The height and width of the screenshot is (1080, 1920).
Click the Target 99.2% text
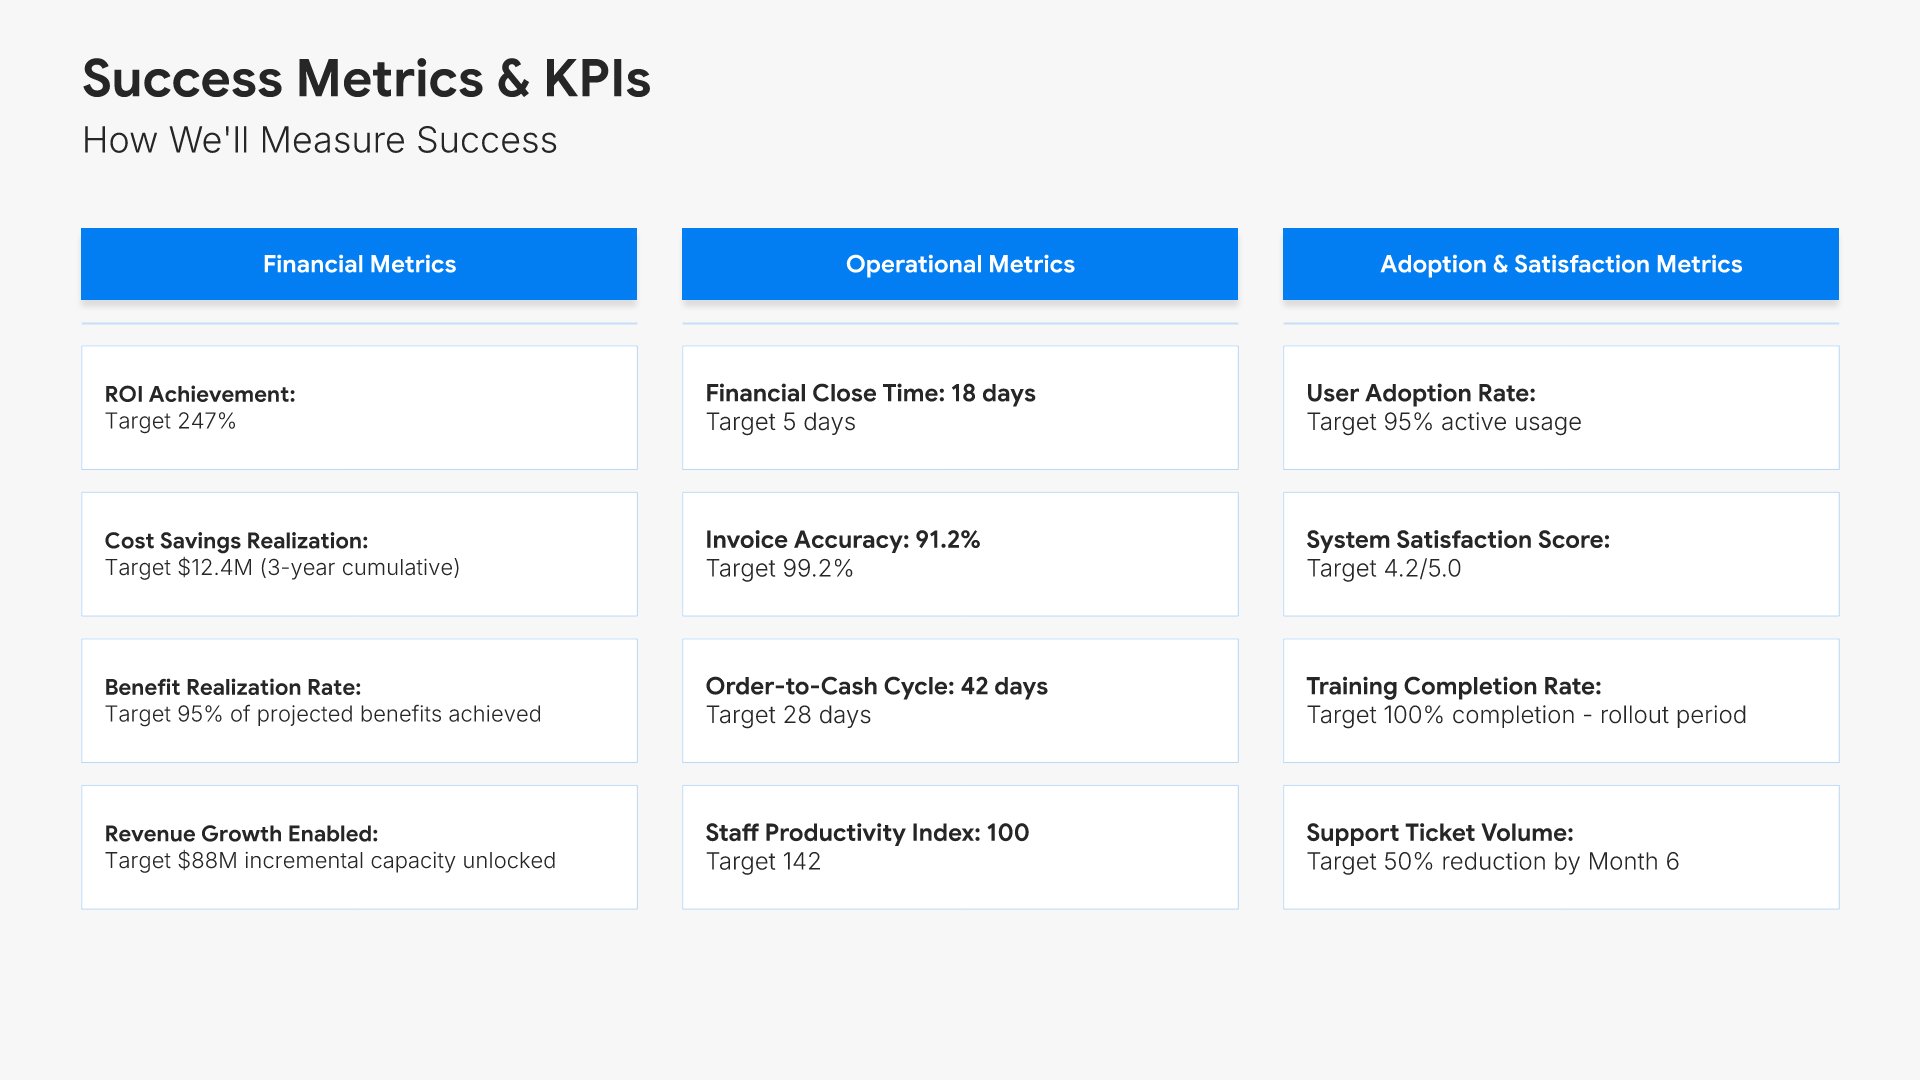pos(779,569)
